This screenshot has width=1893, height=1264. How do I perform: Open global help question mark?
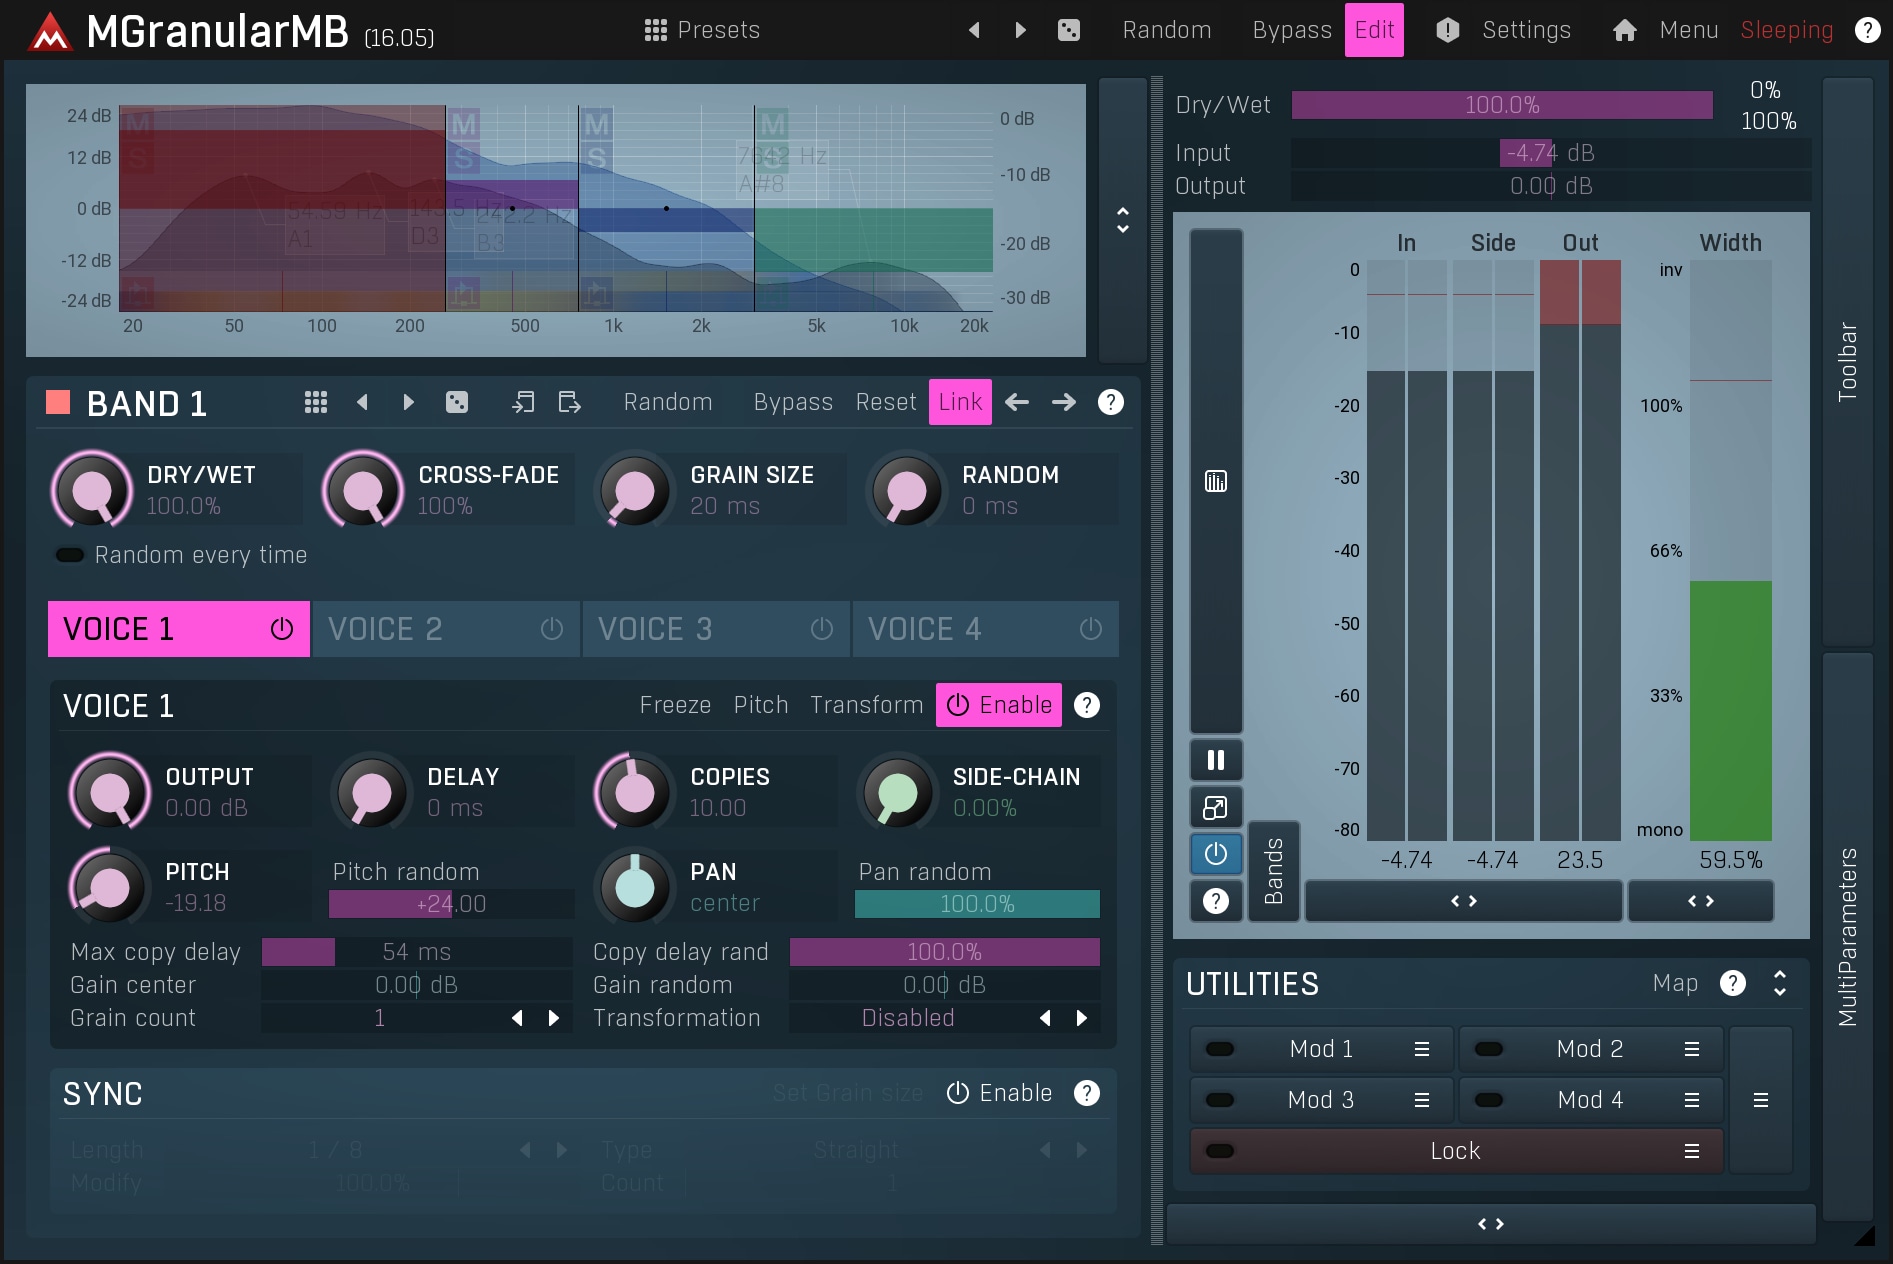tap(1867, 30)
